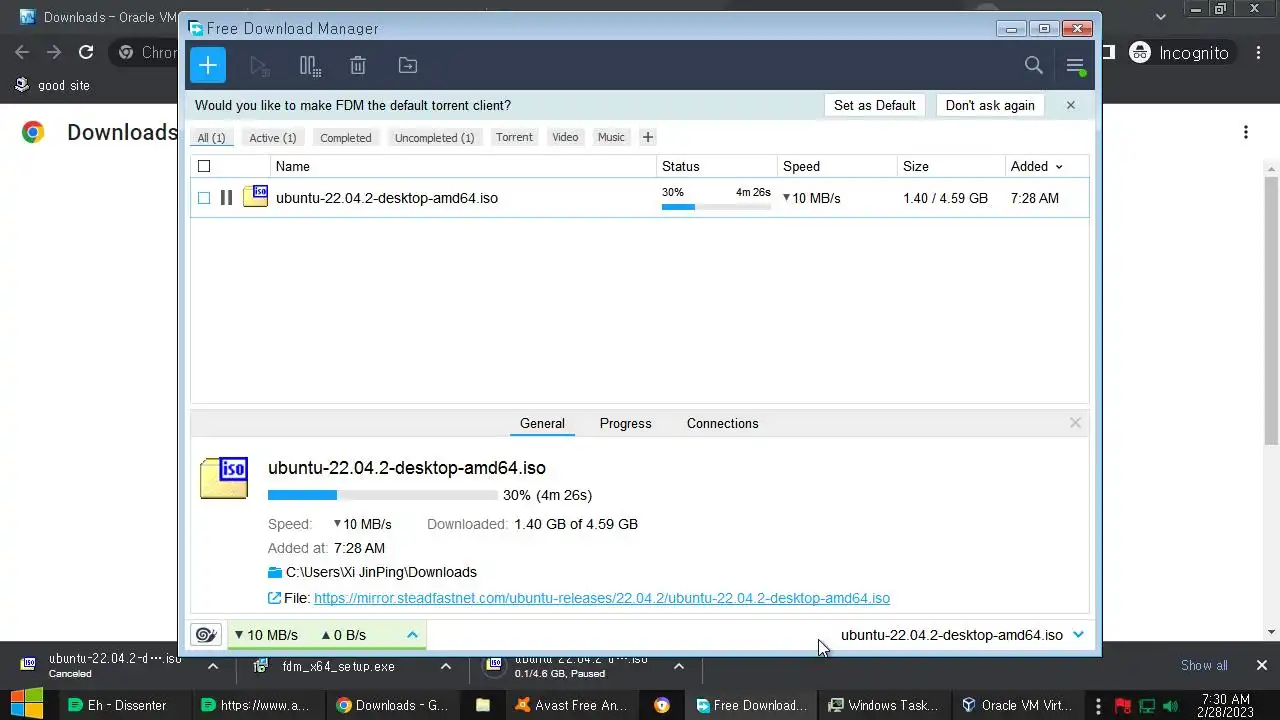This screenshot has height=720, width=1280.
Task: Click the good site bookmark
Action: (52, 85)
